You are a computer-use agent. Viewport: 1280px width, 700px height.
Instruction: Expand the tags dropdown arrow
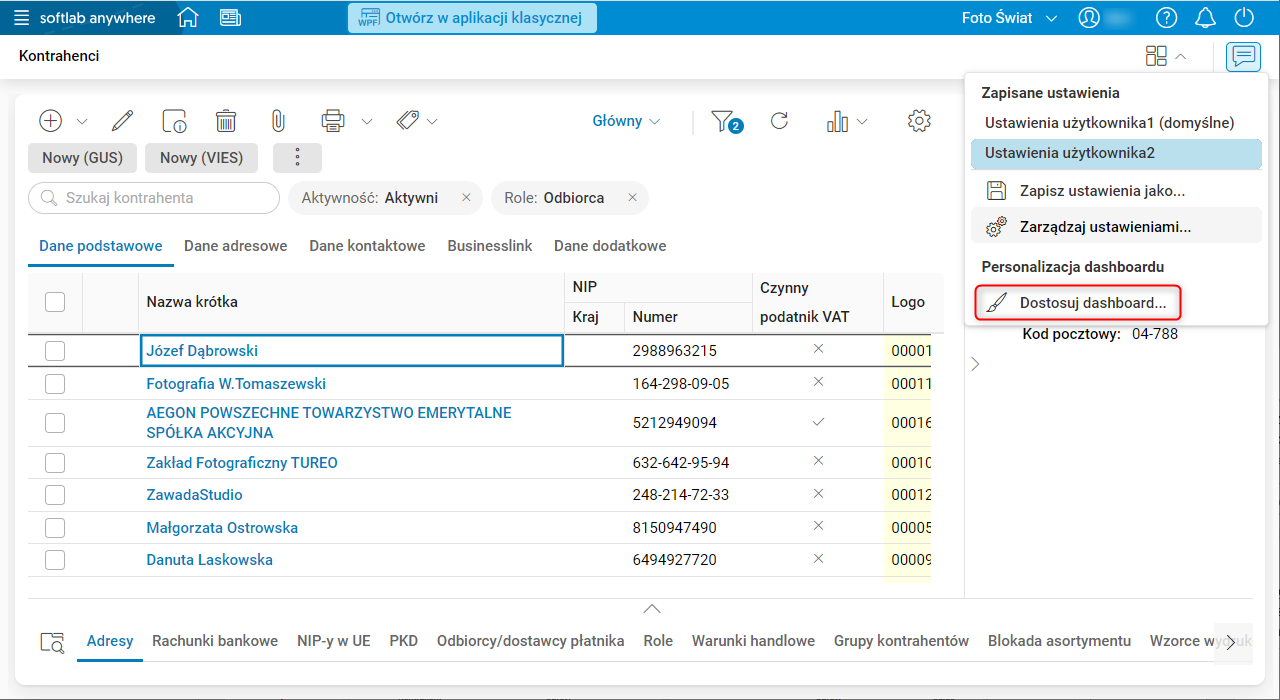432,122
